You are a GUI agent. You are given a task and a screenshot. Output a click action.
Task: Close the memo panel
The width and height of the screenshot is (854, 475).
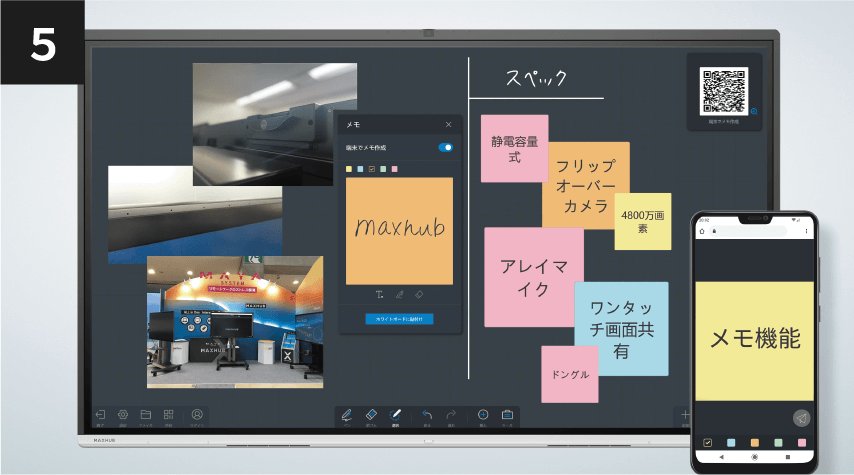[448, 124]
